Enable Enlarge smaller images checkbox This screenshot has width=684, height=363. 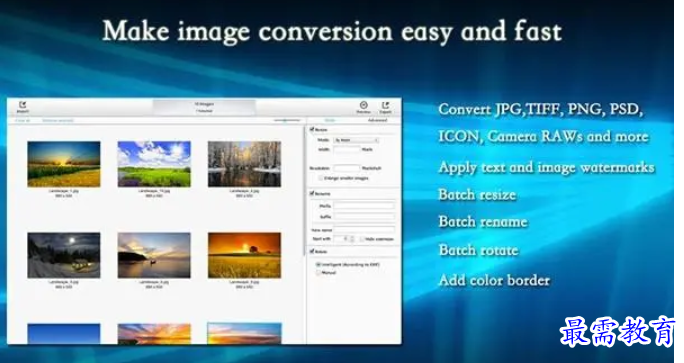click(321, 178)
